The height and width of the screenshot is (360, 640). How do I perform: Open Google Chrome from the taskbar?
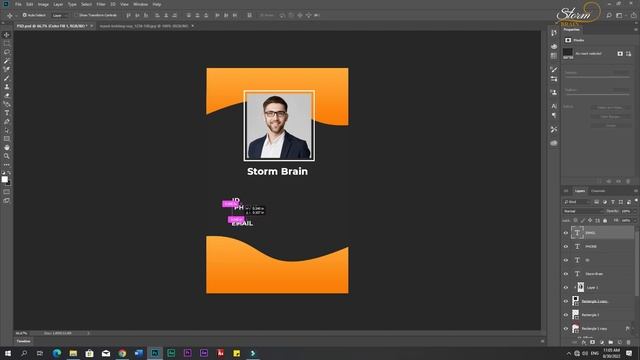coord(122,353)
